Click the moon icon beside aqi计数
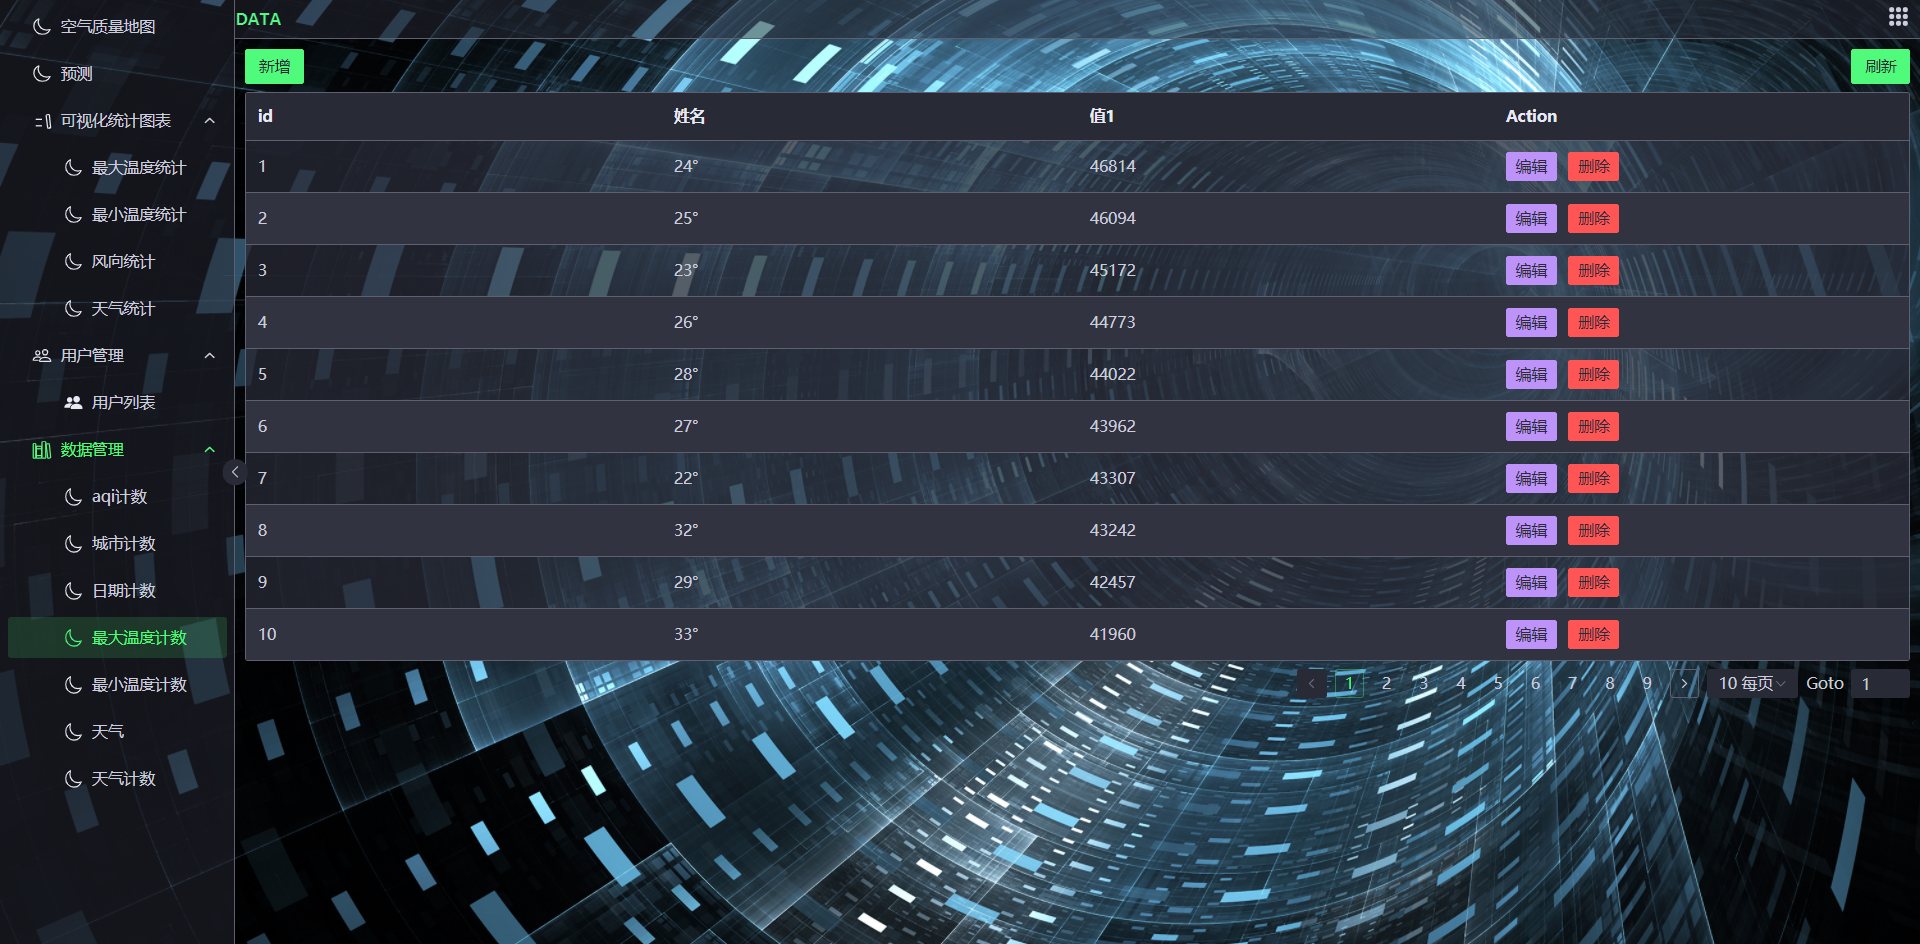The image size is (1920, 944). 73,496
